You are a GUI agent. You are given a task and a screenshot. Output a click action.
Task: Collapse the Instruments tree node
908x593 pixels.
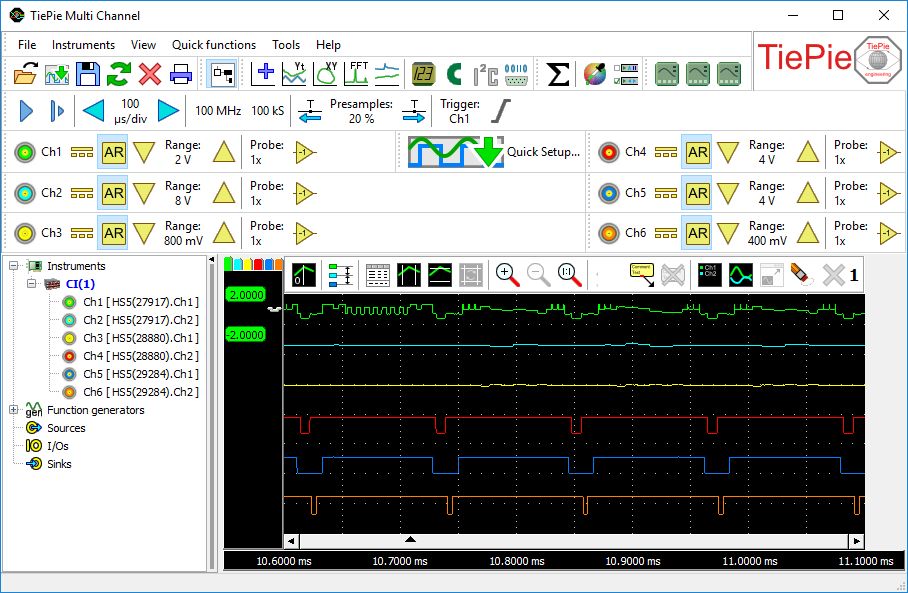coord(13,266)
